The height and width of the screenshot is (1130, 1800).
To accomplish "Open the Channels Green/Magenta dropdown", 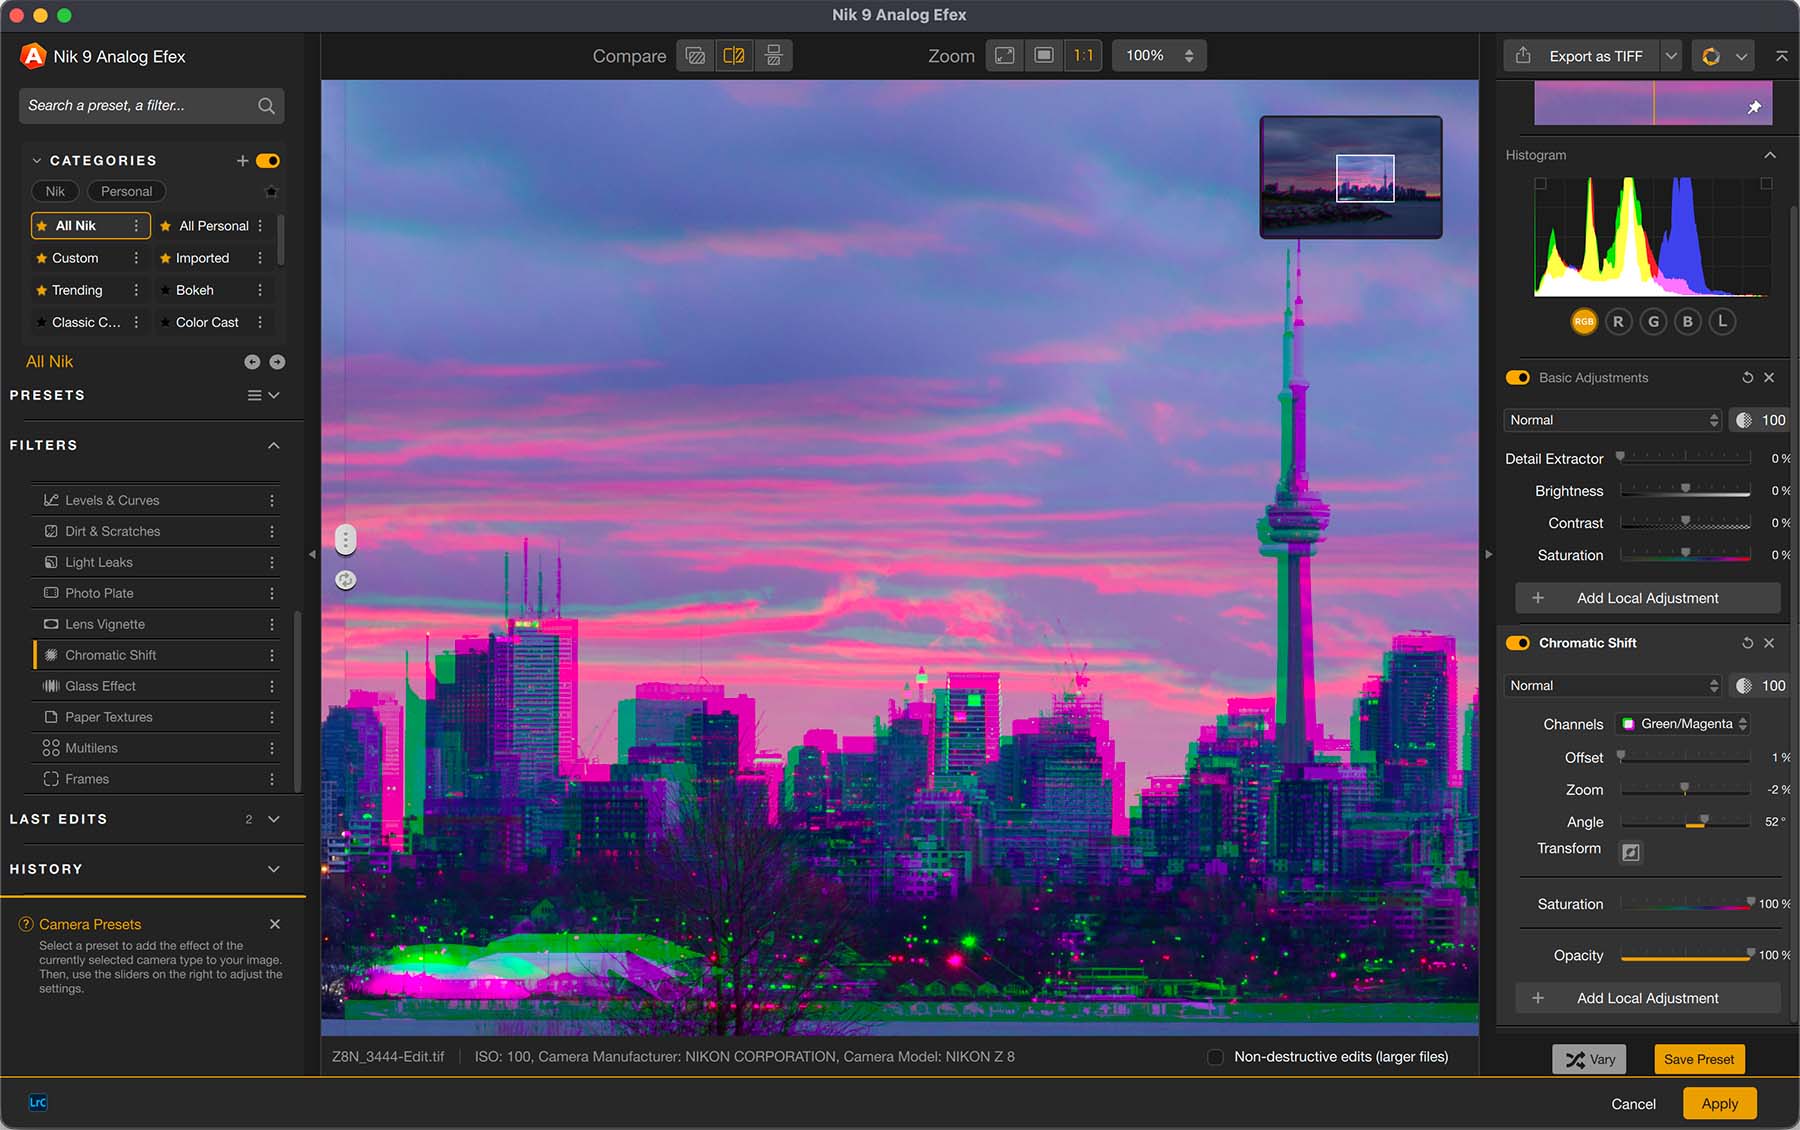I will tap(1684, 724).
